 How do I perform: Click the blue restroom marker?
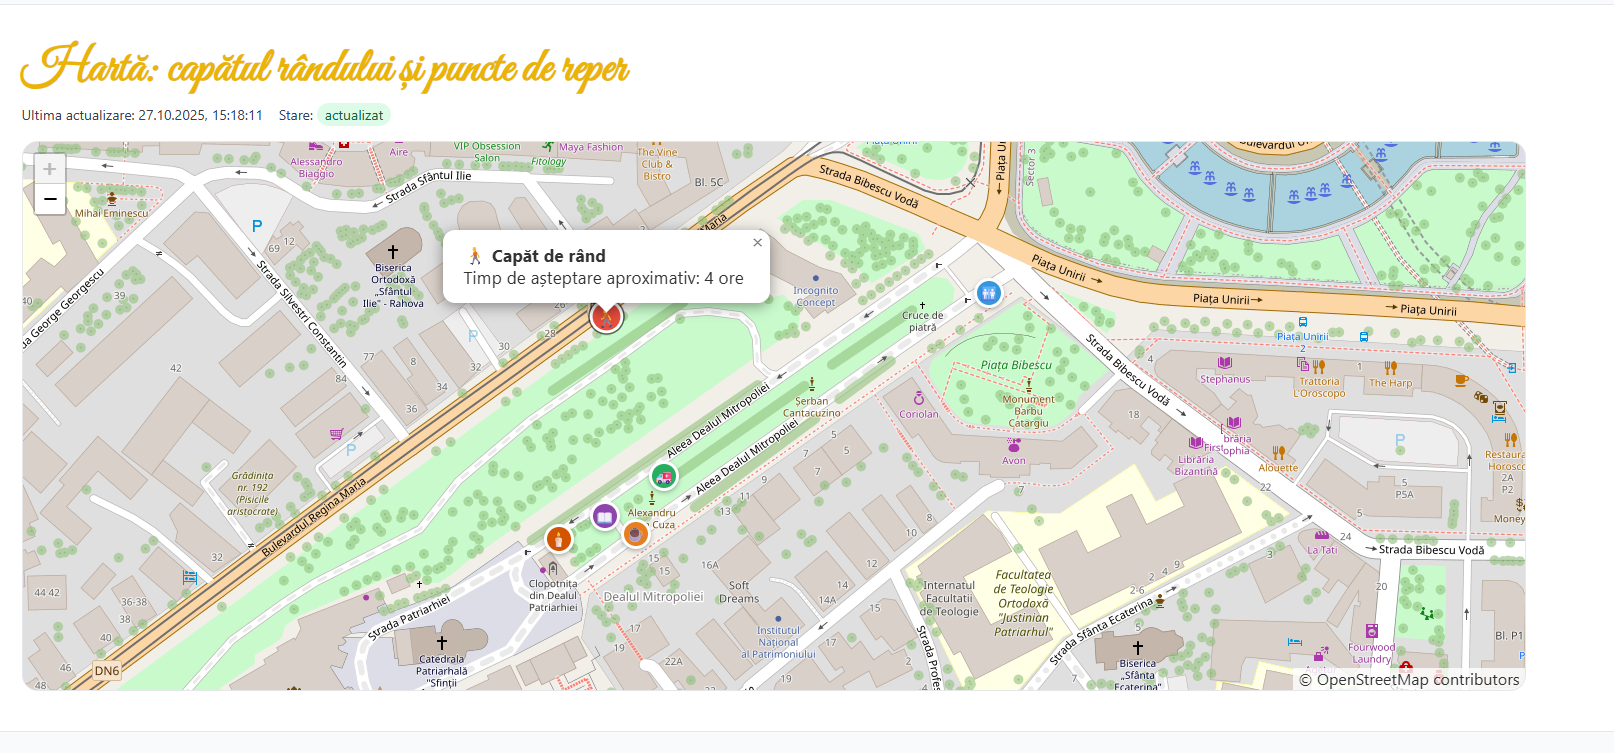click(x=988, y=293)
